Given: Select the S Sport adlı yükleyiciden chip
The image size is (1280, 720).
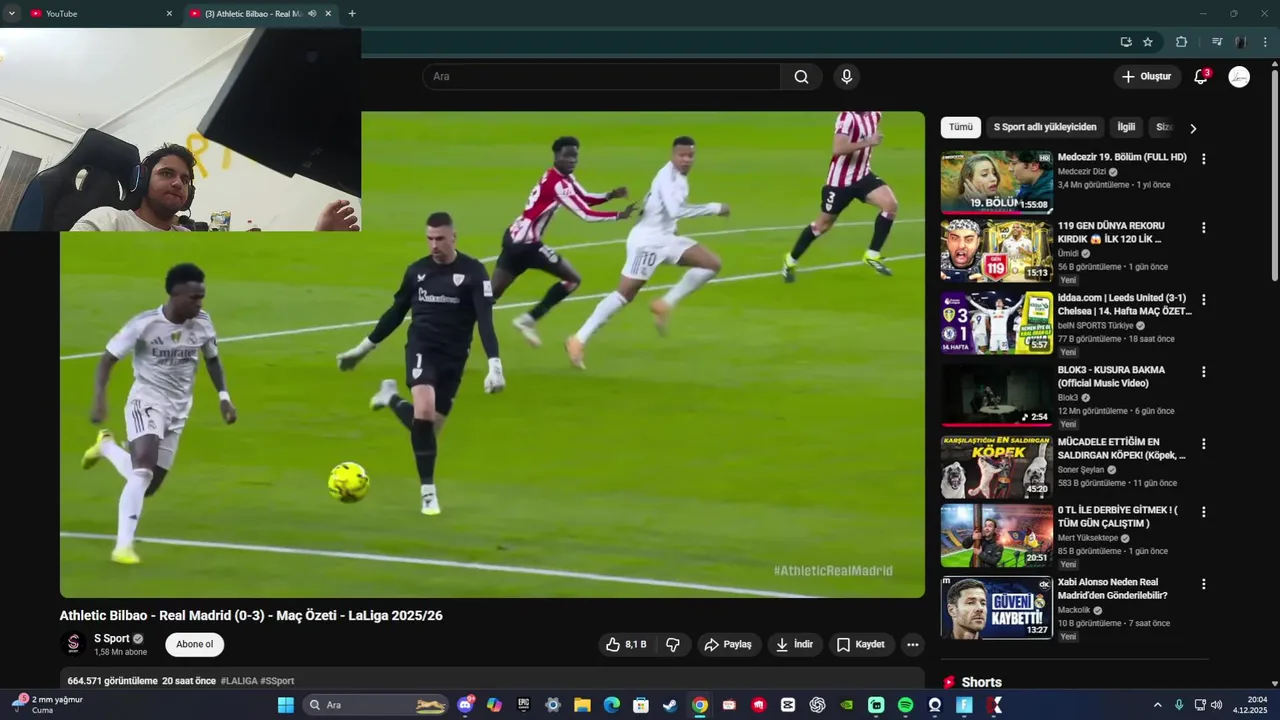Looking at the screenshot, I should pos(1045,128).
